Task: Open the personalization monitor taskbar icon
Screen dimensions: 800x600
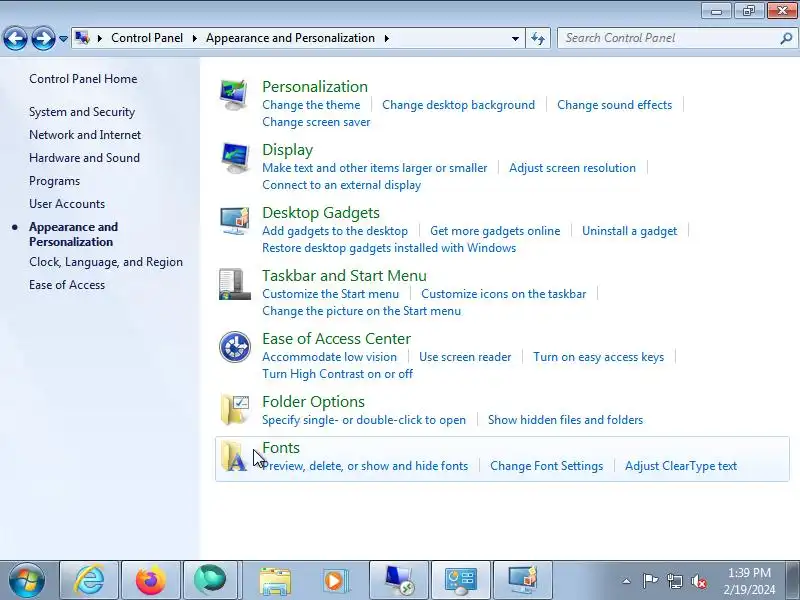Action: point(522,580)
